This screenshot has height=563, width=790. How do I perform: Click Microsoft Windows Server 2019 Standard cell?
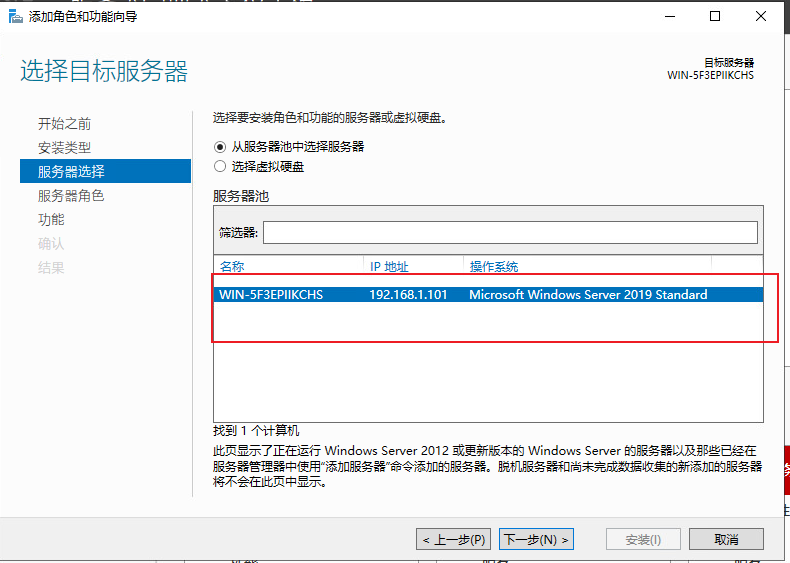point(588,294)
